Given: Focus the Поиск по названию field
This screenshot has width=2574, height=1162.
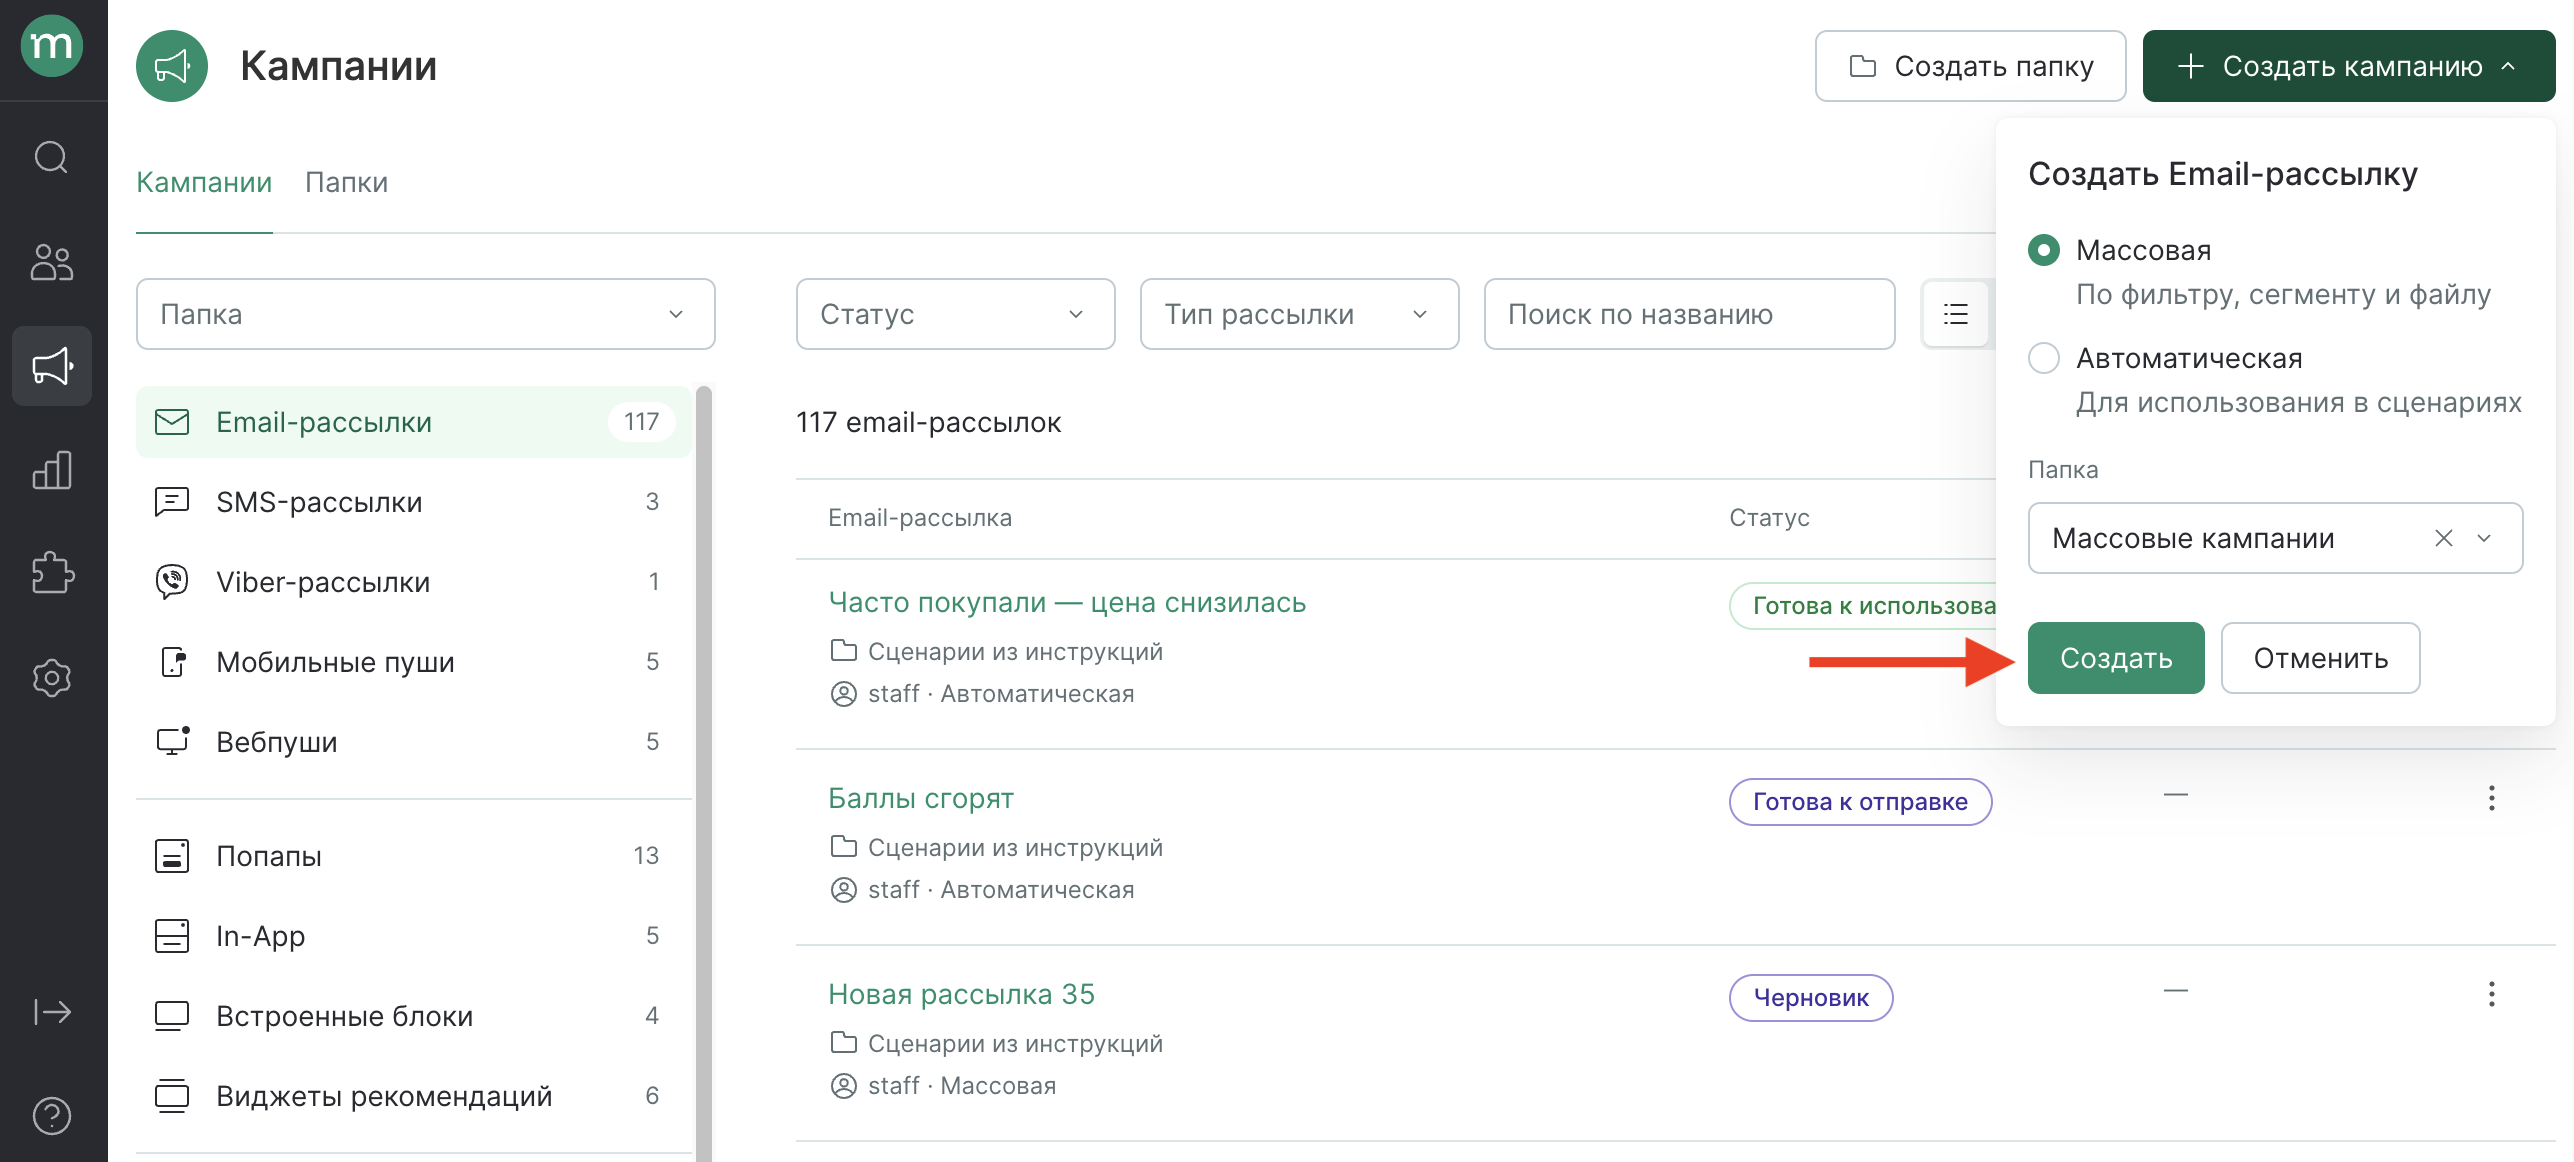Looking at the screenshot, I should pos(1690,314).
